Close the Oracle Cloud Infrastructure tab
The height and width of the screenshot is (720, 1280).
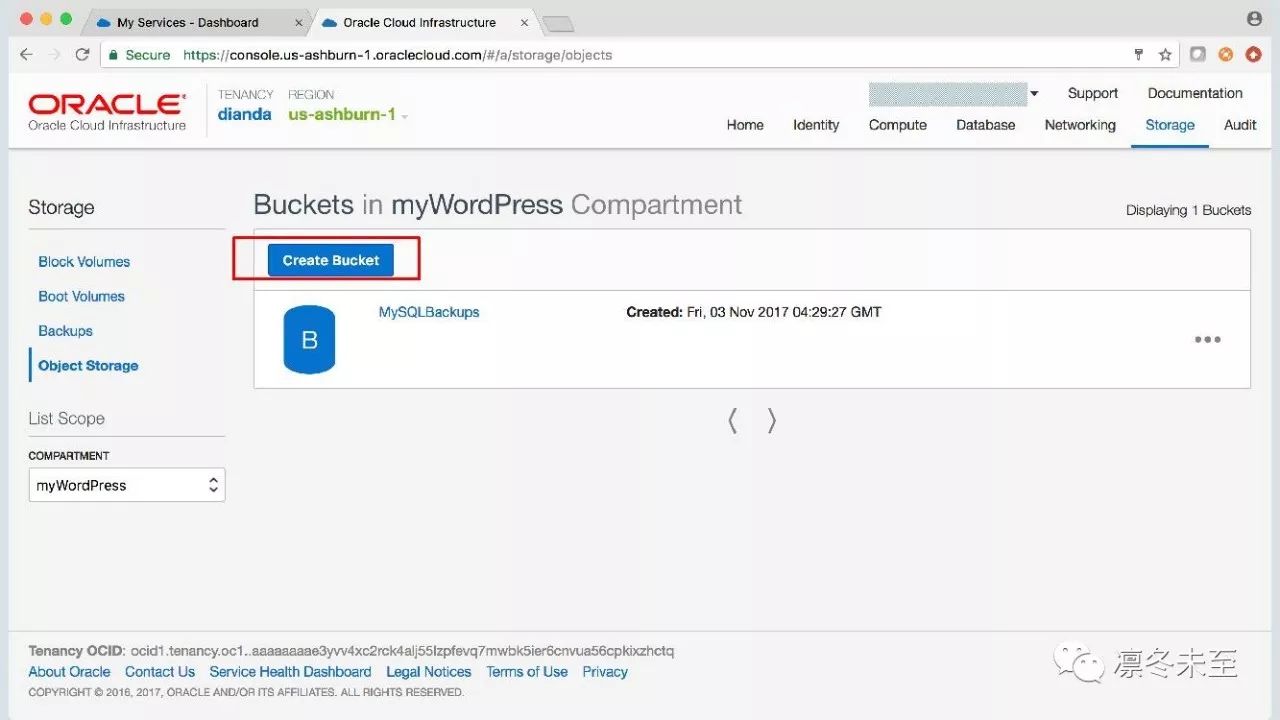[x=524, y=22]
